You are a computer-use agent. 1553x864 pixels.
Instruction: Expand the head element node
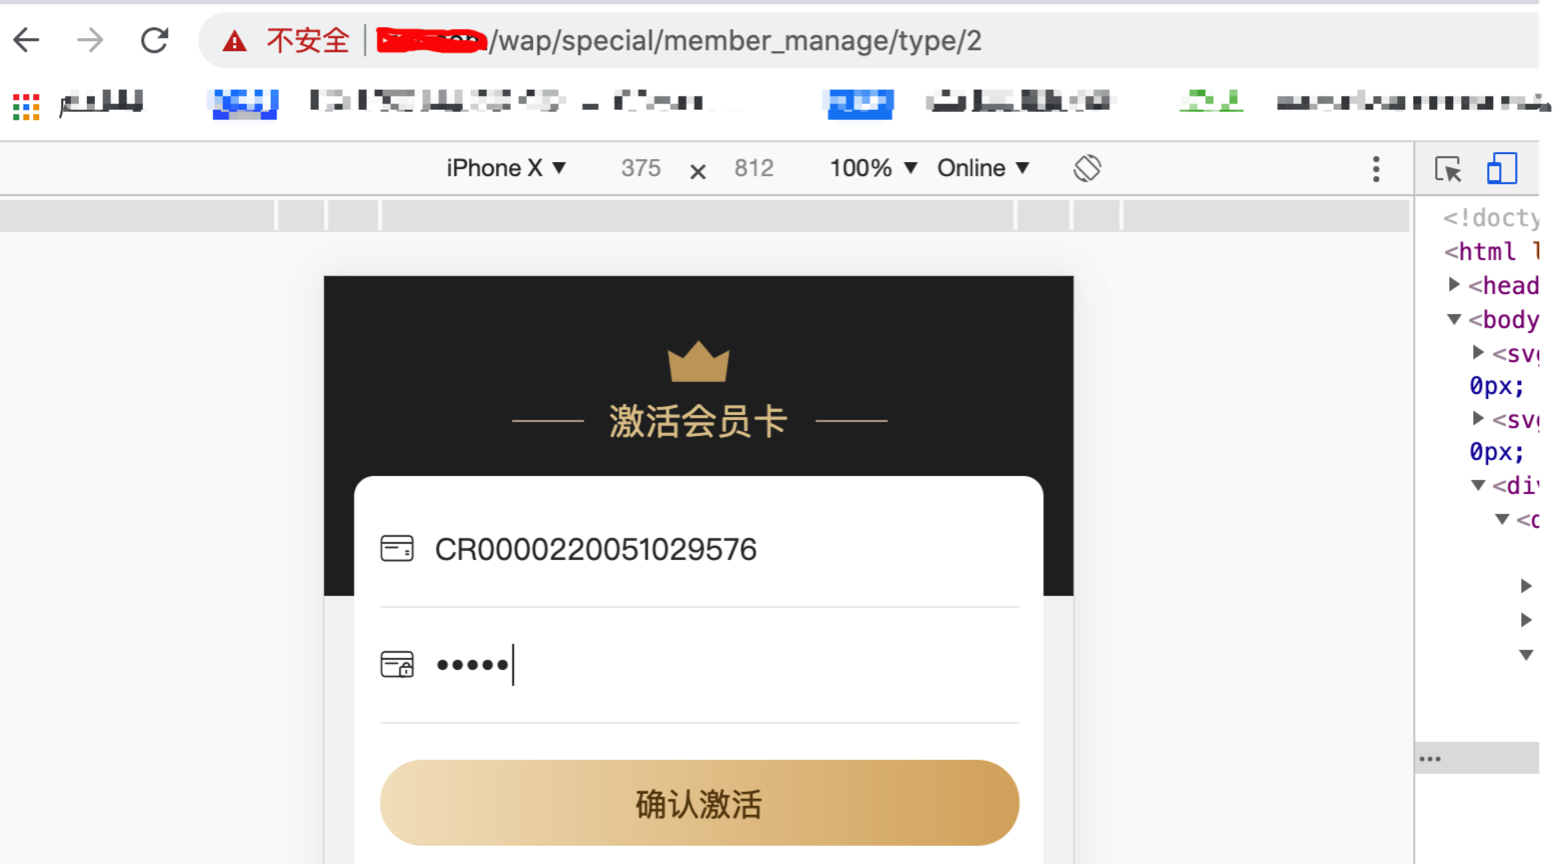coord(1455,285)
